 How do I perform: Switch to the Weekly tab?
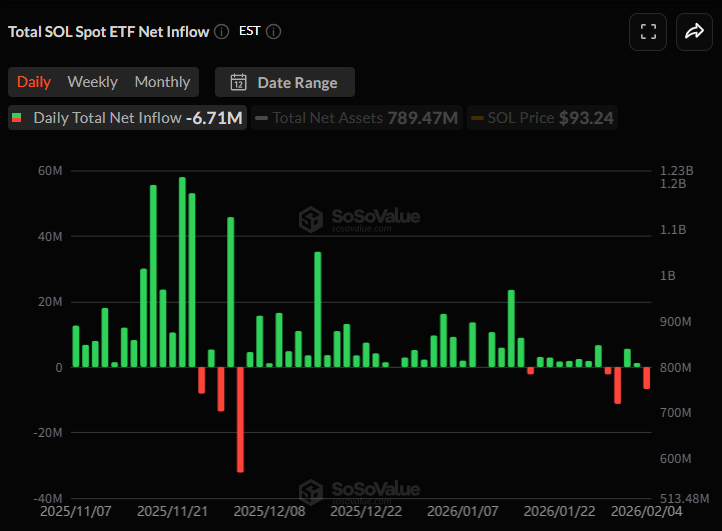point(92,82)
